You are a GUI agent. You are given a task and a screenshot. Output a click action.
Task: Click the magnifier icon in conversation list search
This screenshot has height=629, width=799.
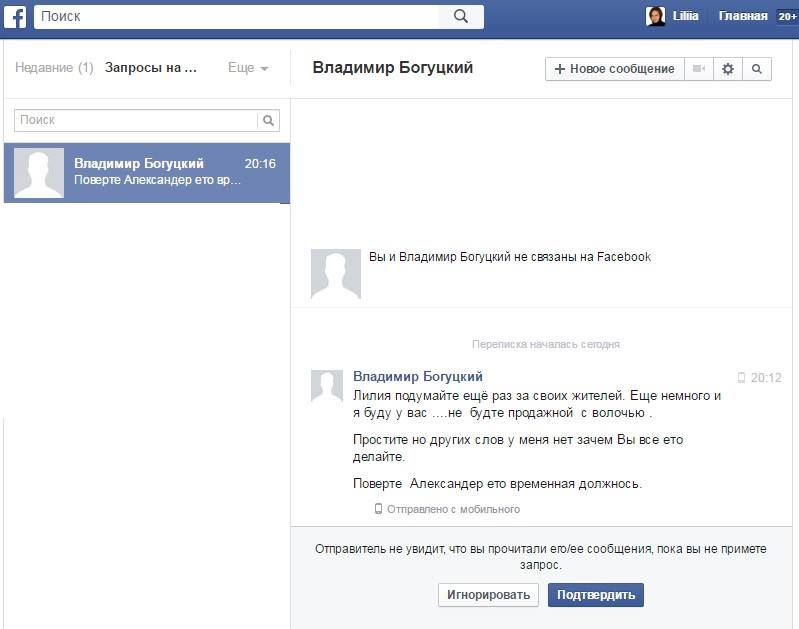(x=268, y=120)
